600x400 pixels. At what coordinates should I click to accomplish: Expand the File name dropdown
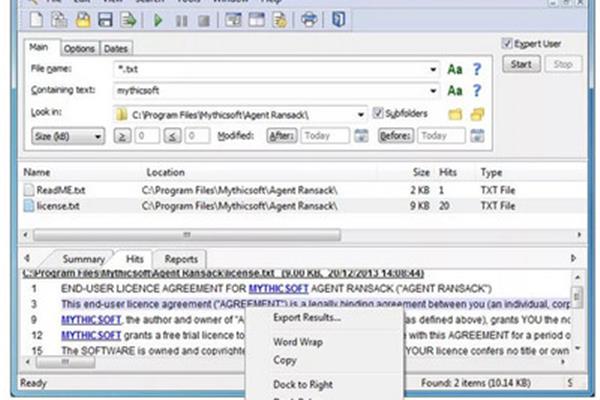[433, 70]
